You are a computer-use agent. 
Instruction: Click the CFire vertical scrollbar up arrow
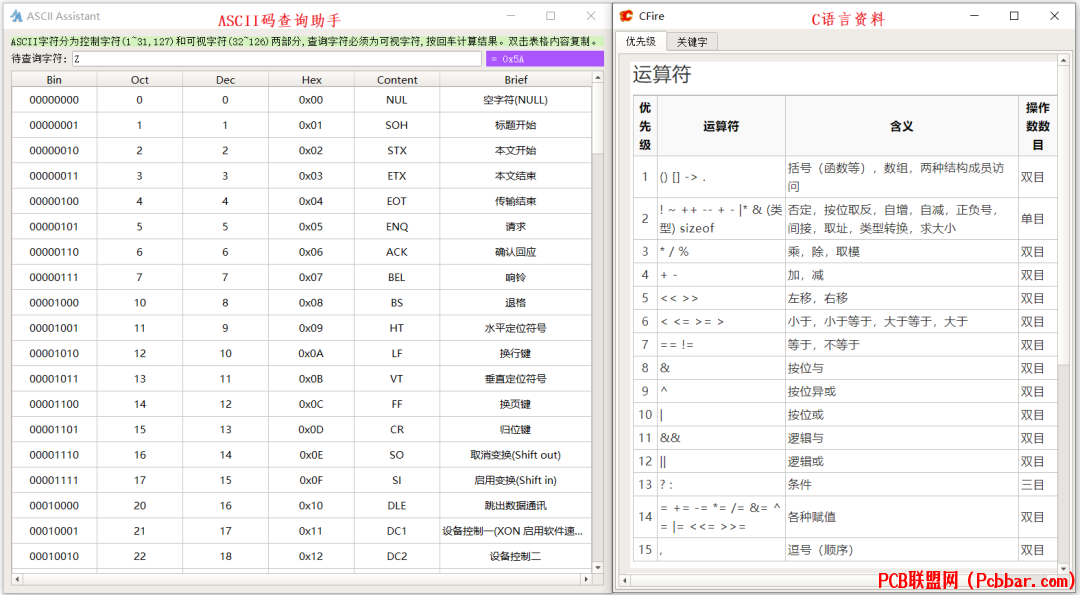point(1062,63)
